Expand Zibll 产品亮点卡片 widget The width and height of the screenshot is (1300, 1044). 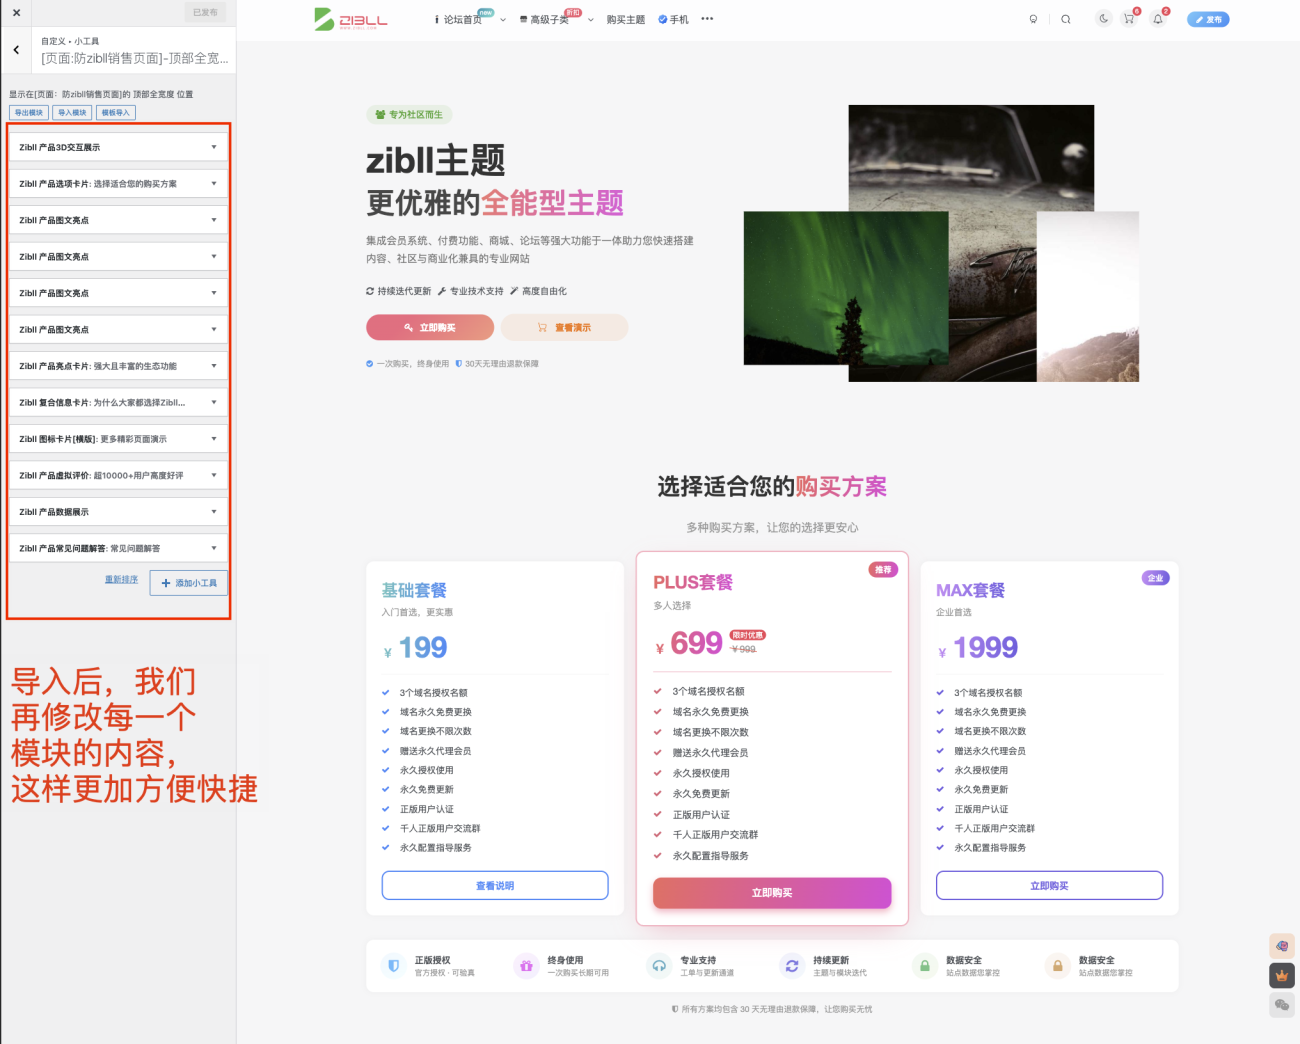point(119,366)
